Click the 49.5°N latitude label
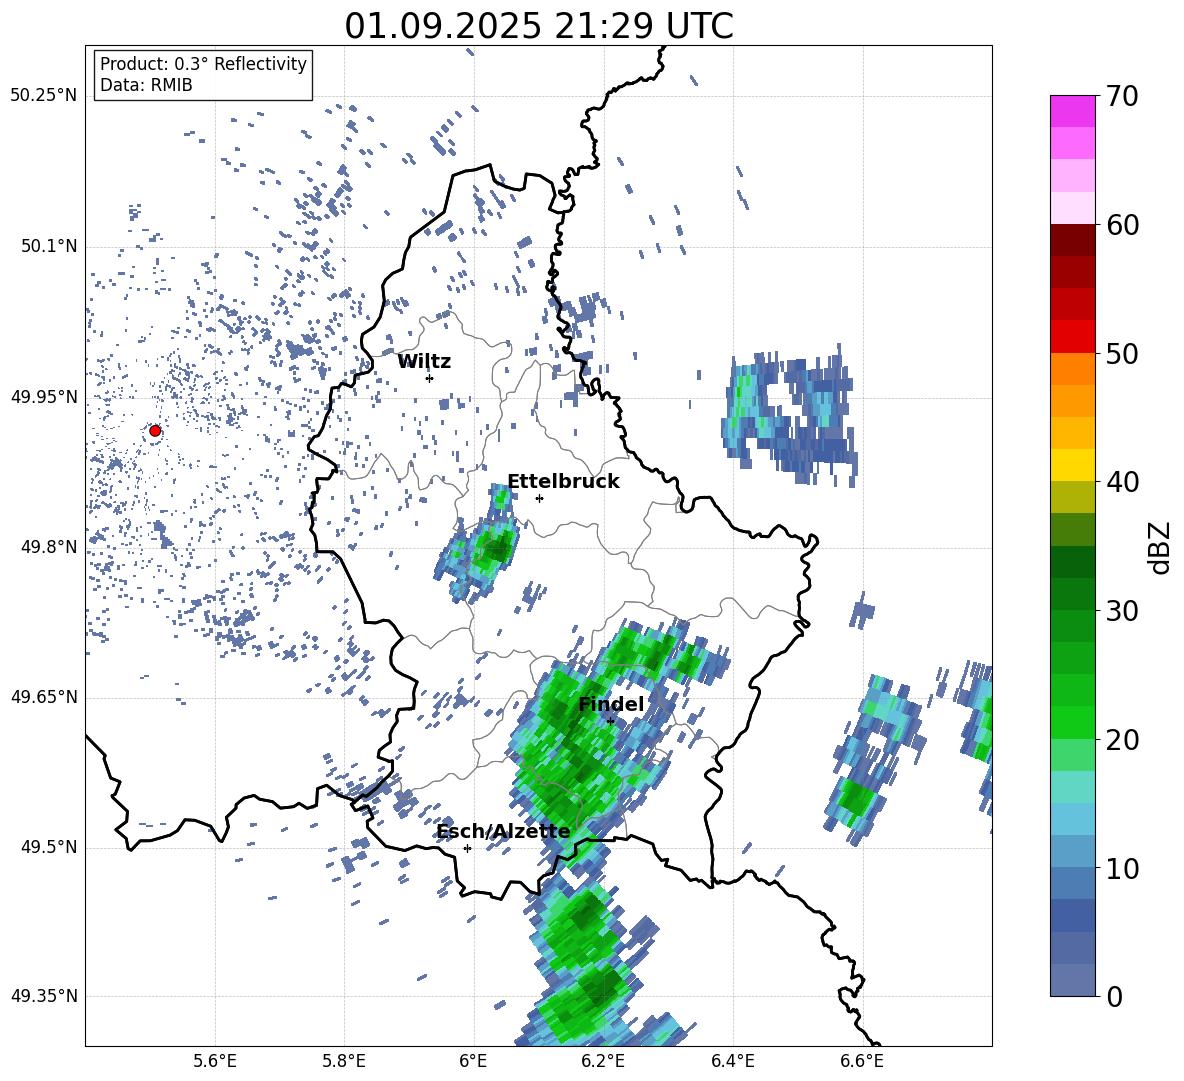1184x1081 pixels. tap(49, 847)
